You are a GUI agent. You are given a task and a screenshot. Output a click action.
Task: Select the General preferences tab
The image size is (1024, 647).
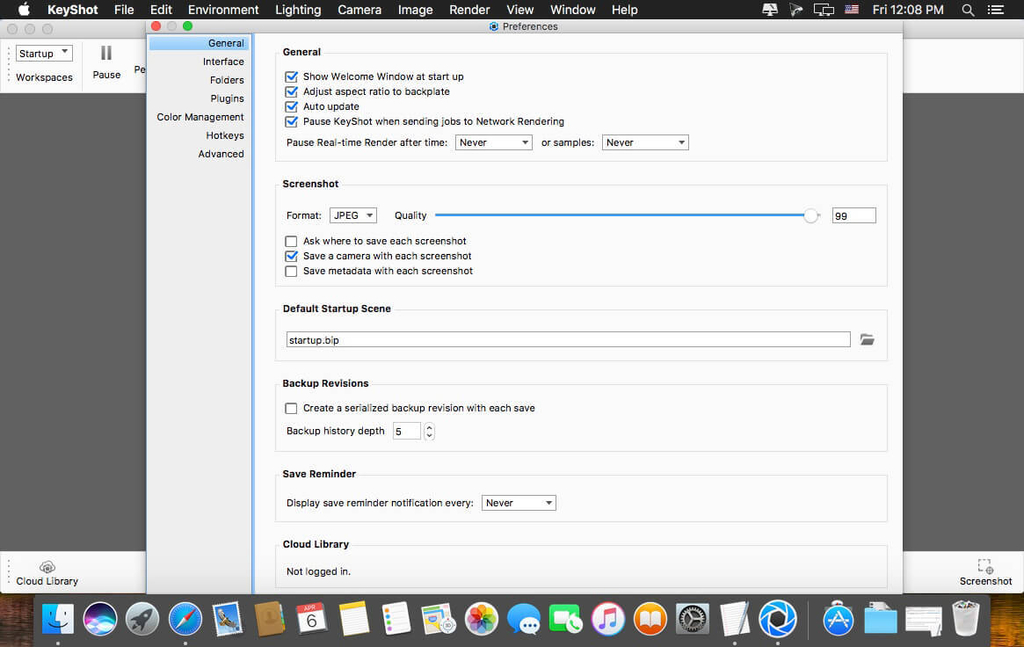[x=199, y=43]
